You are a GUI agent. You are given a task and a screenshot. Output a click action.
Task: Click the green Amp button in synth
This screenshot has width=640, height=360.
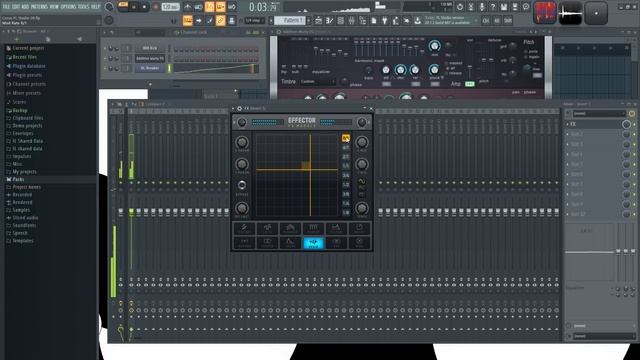[470, 84]
